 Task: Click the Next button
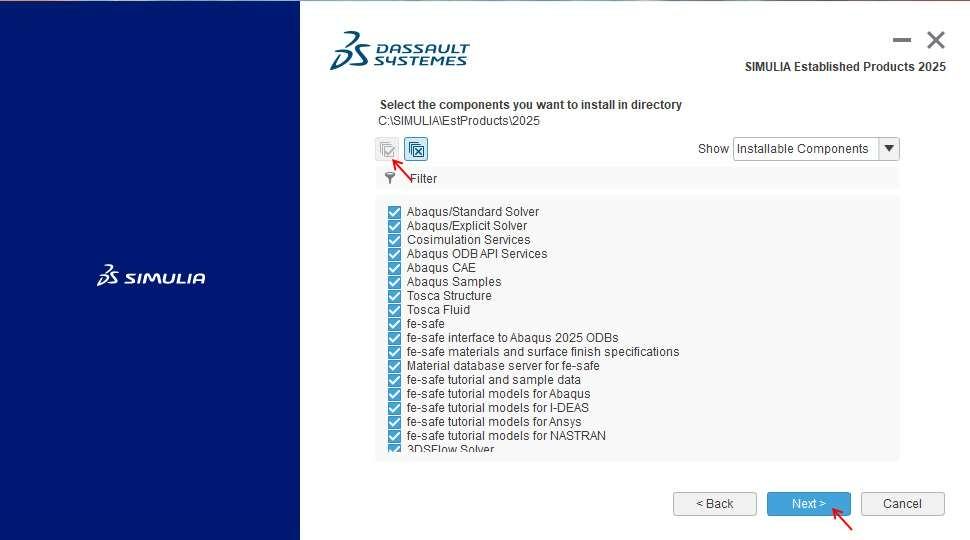(x=809, y=504)
